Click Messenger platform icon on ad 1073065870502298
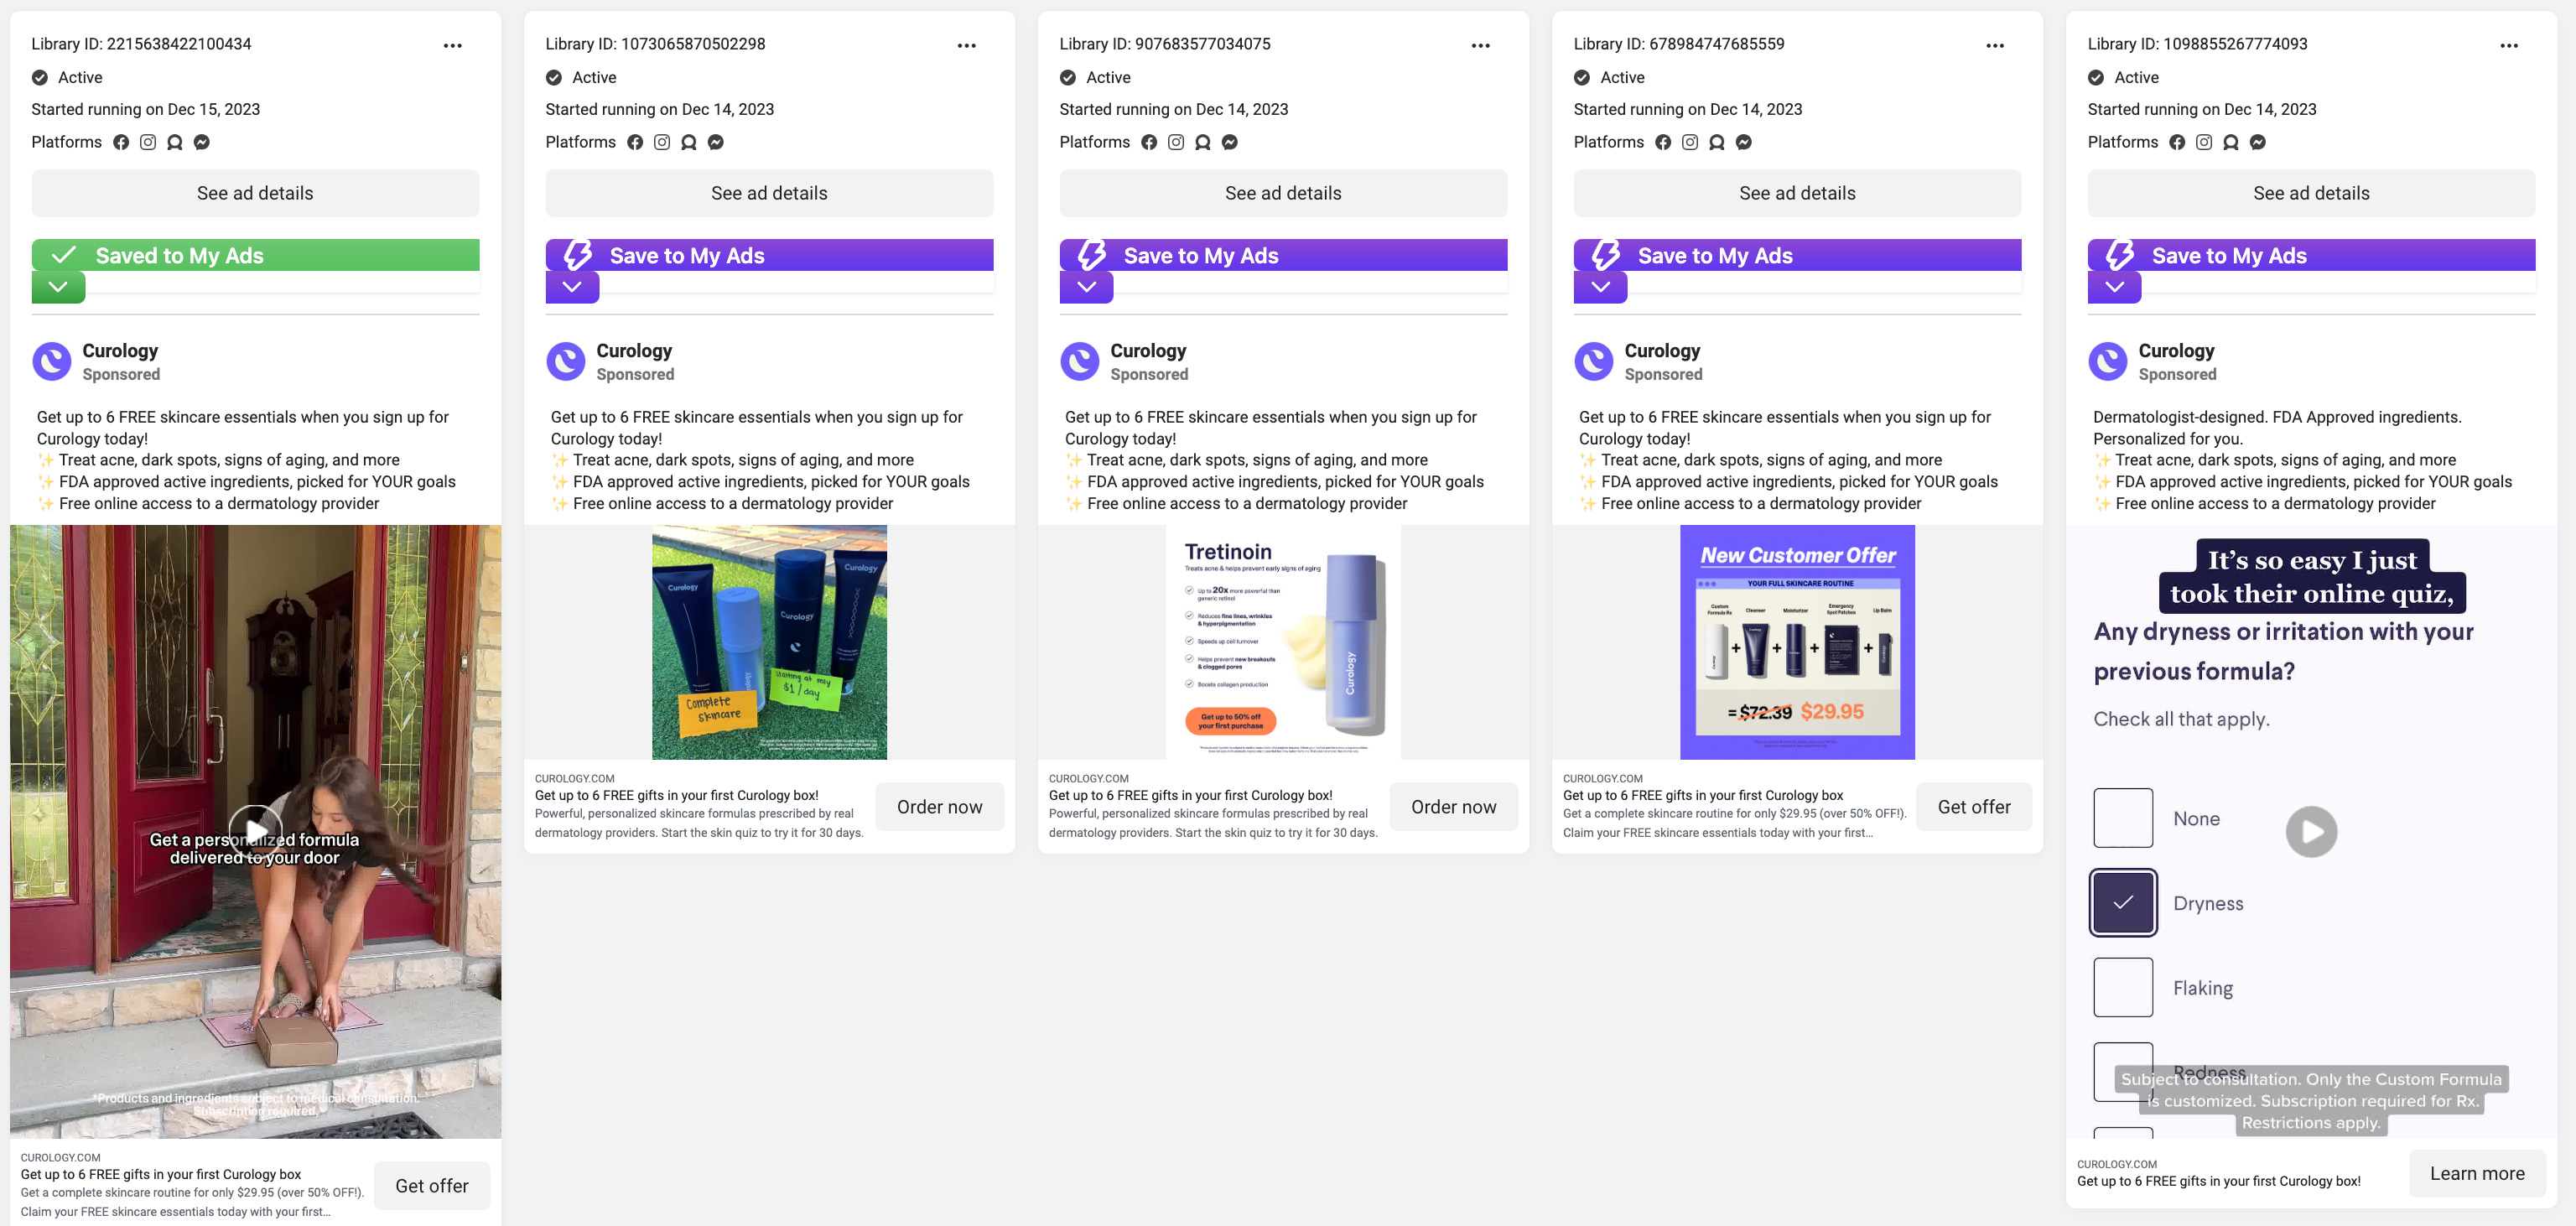This screenshot has width=2576, height=1226. point(716,142)
